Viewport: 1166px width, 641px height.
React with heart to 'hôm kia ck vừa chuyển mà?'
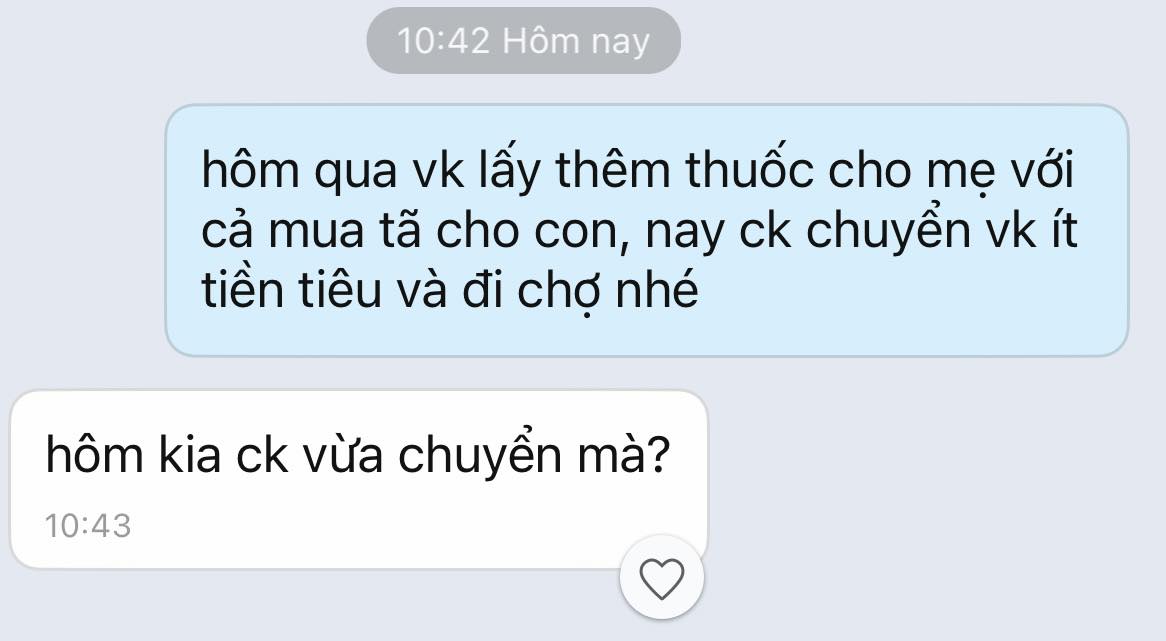tap(662, 578)
